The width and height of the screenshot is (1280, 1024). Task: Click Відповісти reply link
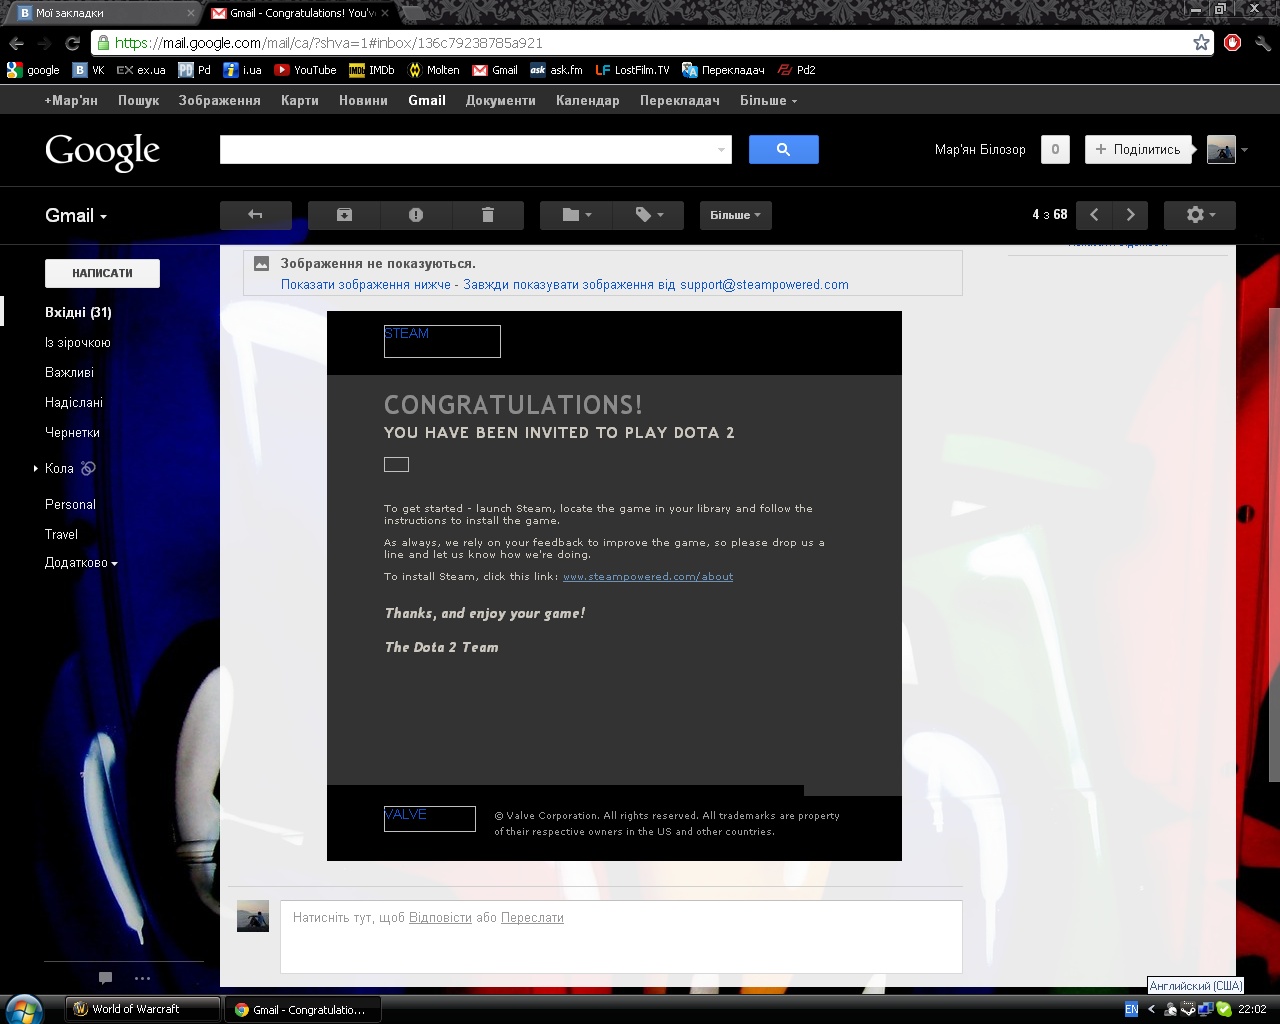tap(440, 918)
